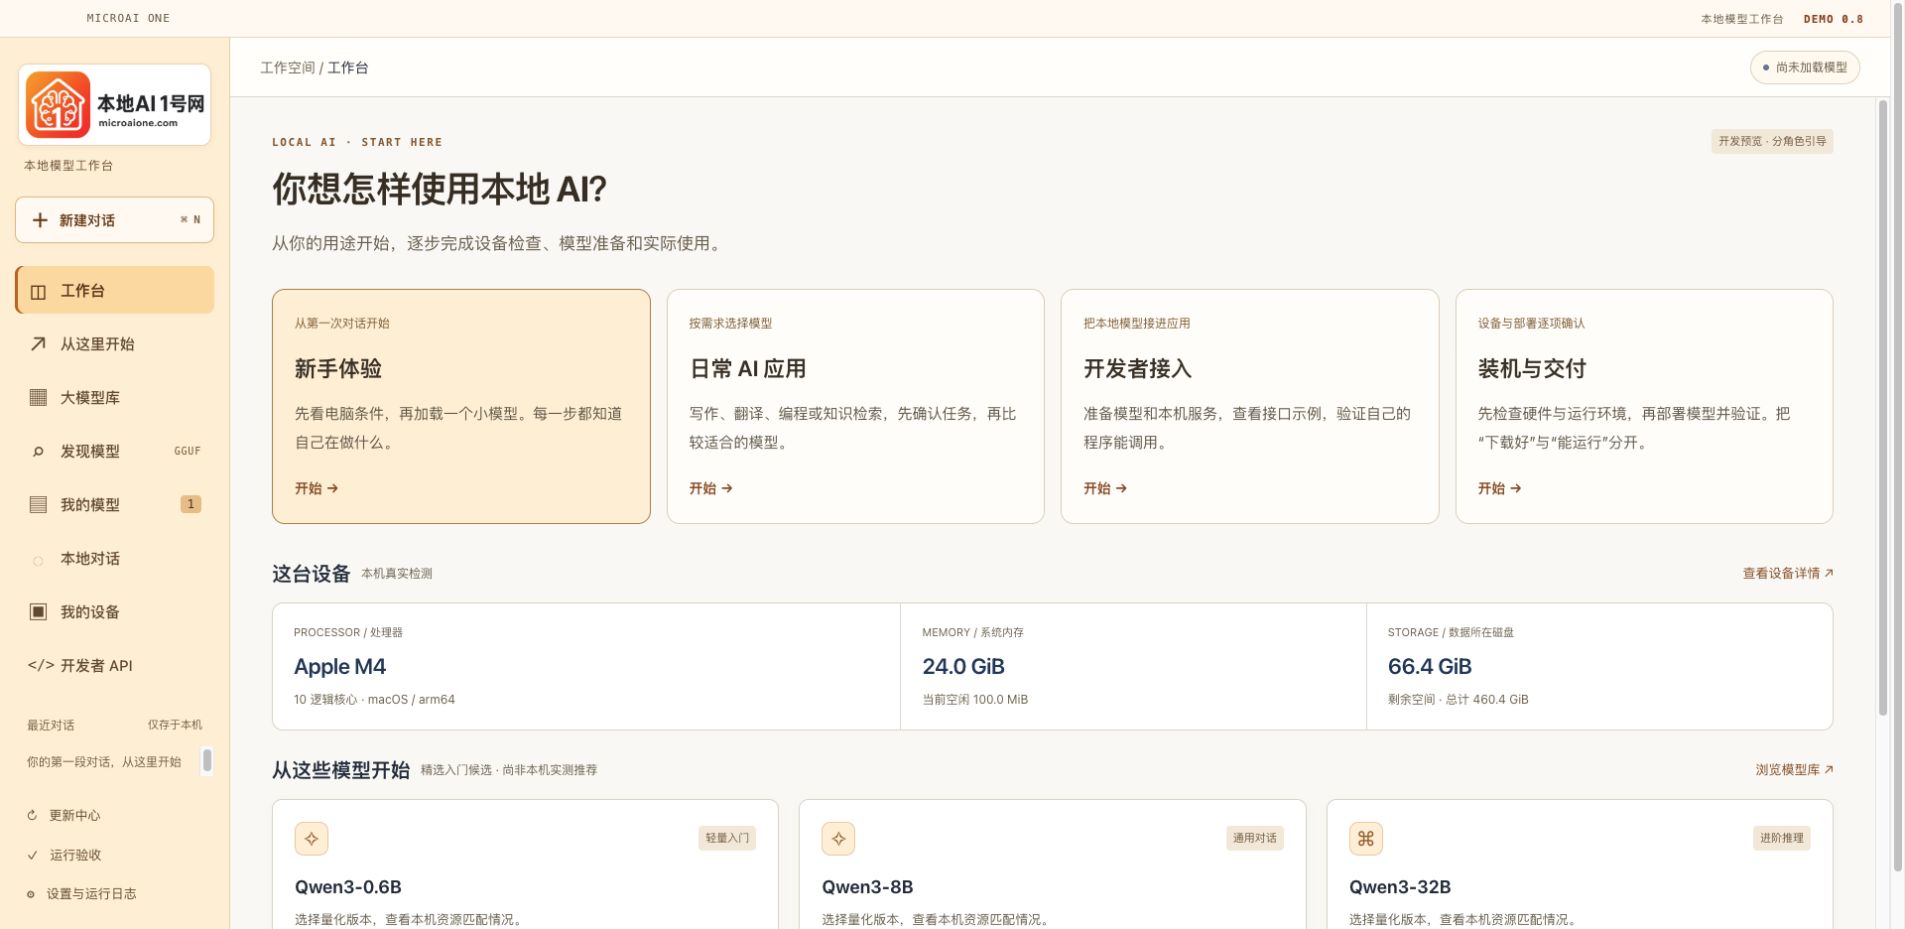Click the 仅存于本机 label
The width and height of the screenshot is (1905, 929).
click(x=175, y=725)
